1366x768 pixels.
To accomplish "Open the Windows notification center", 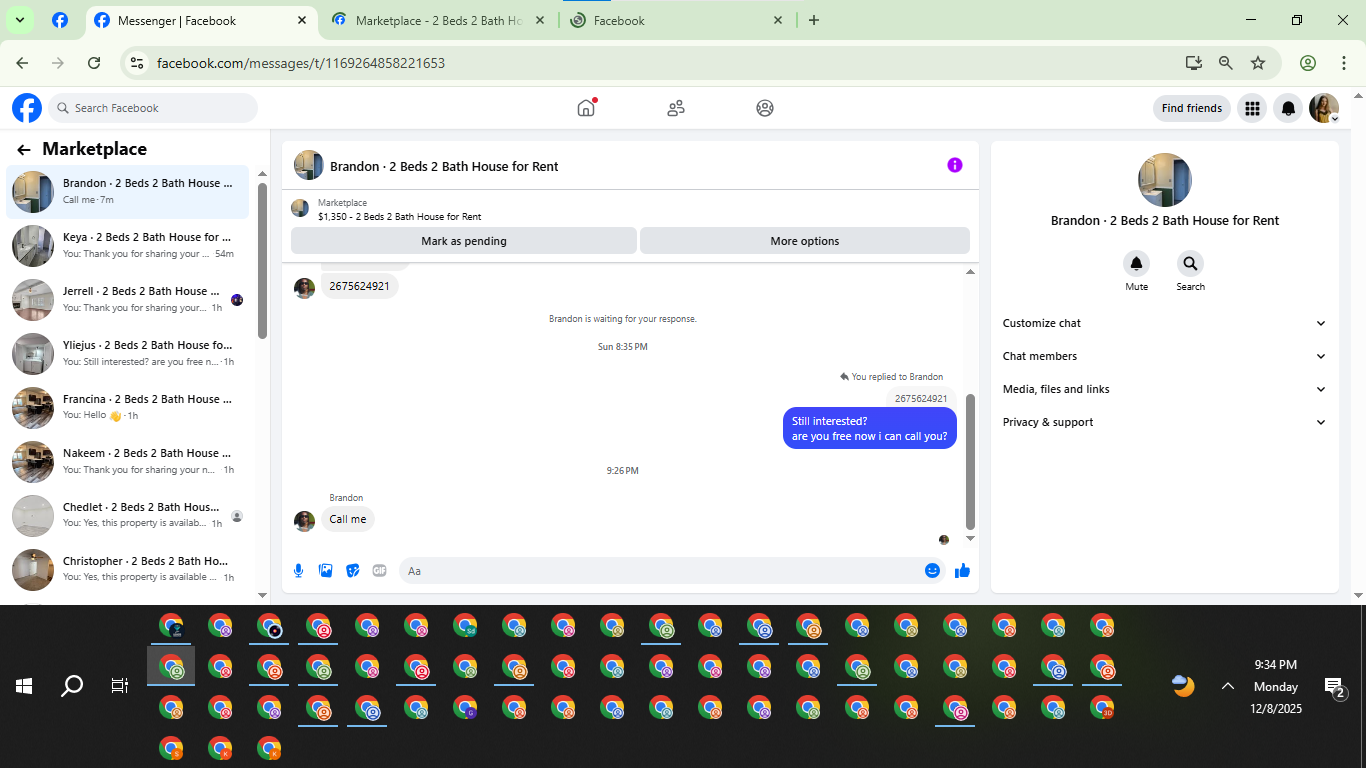I will (1335, 687).
